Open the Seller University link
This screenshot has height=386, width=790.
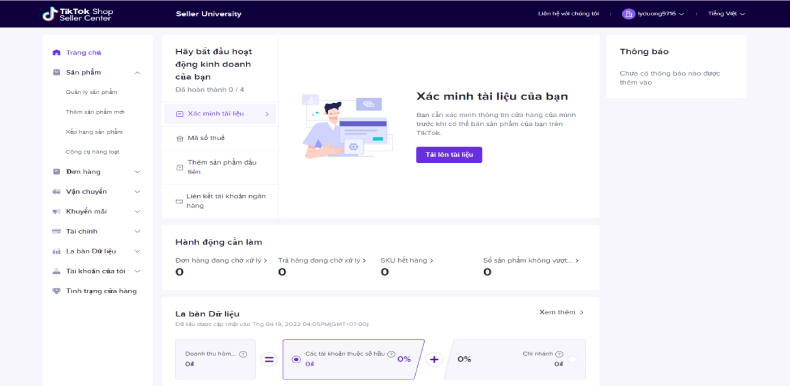[209, 14]
